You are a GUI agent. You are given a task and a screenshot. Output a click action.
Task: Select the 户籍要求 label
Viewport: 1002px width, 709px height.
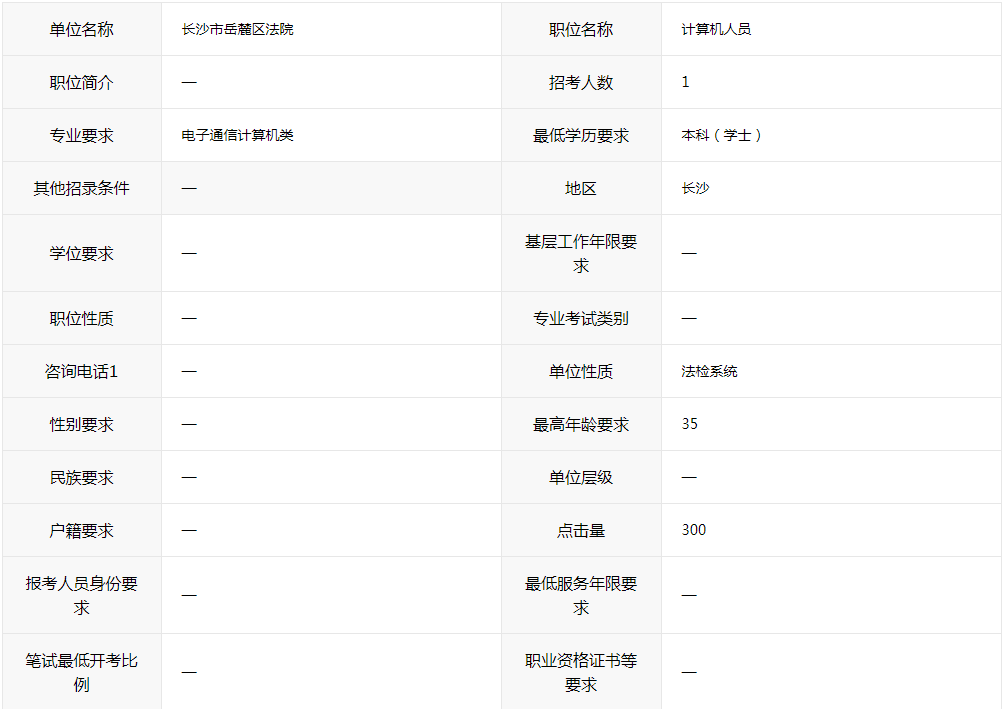[82, 531]
